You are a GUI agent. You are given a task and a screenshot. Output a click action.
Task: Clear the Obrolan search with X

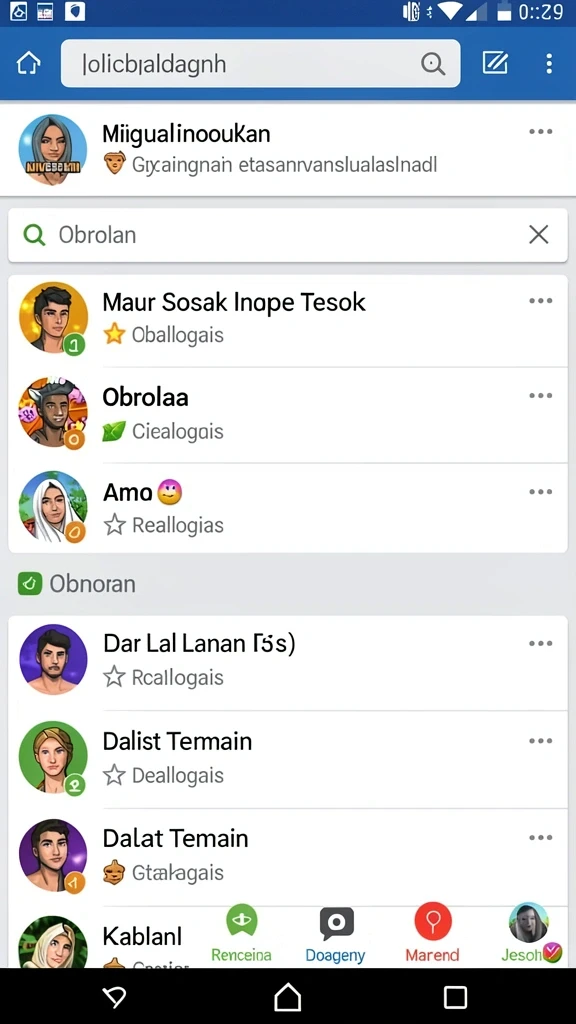[539, 234]
